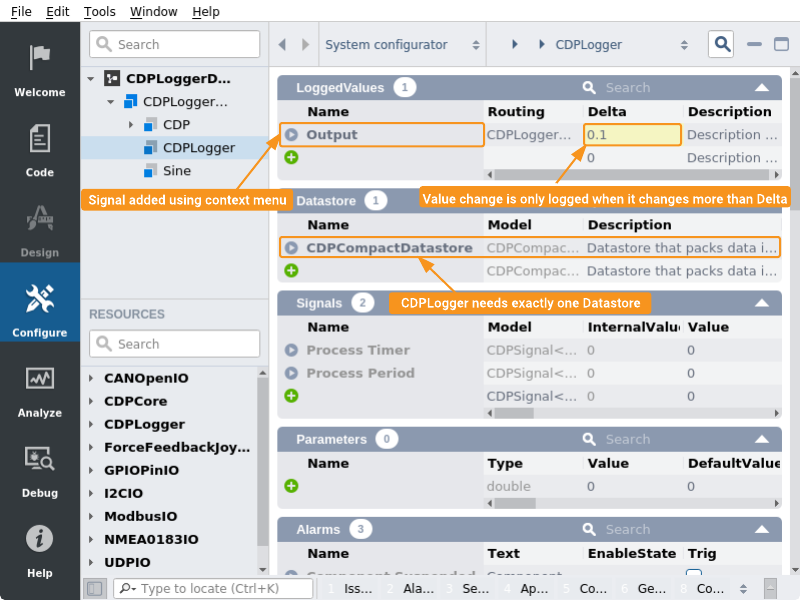
Task: Toggle the Trig checkbox in Alarms
Action: 694,574
